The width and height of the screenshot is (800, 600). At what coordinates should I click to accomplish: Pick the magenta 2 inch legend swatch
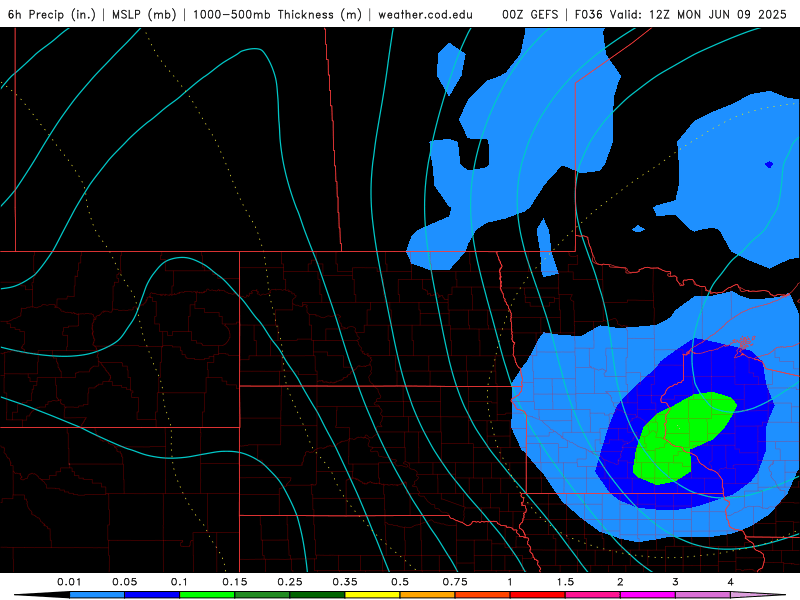(648, 595)
